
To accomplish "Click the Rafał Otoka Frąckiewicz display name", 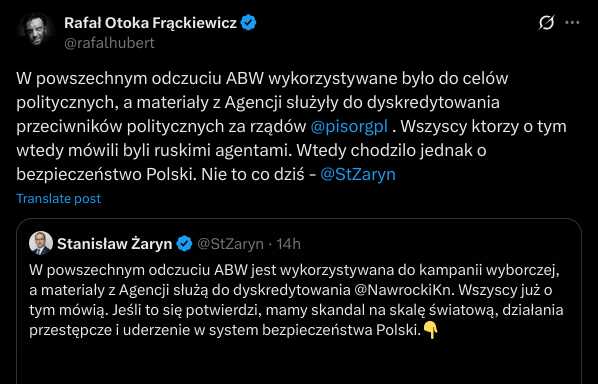I will [x=151, y=23].
